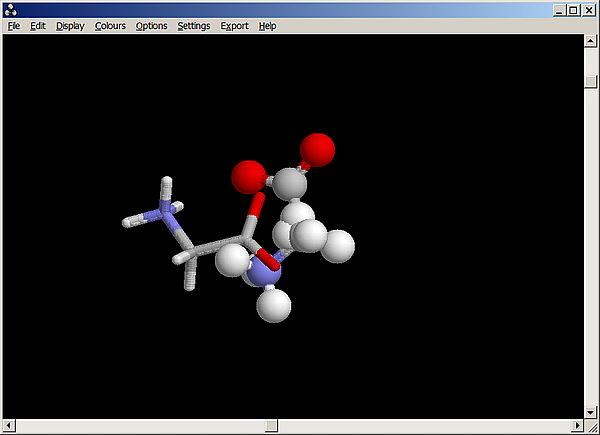600x435 pixels.
Task: Click the horizontal scrollbar left arrow
Action: coord(8,426)
